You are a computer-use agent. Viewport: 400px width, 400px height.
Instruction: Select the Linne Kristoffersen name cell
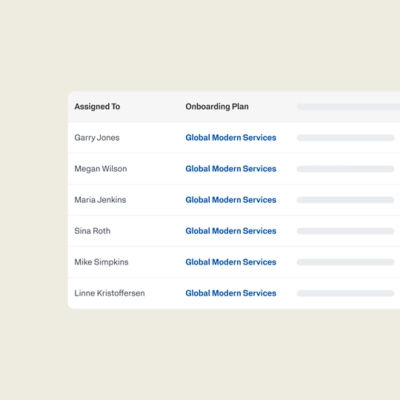click(x=110, y=293)
